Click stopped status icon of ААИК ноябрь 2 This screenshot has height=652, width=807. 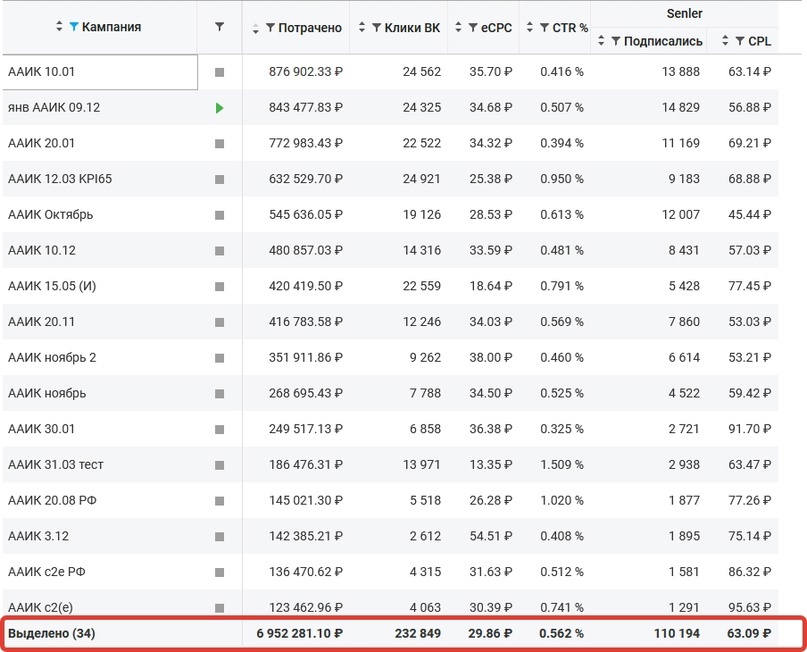click(220, 358)
